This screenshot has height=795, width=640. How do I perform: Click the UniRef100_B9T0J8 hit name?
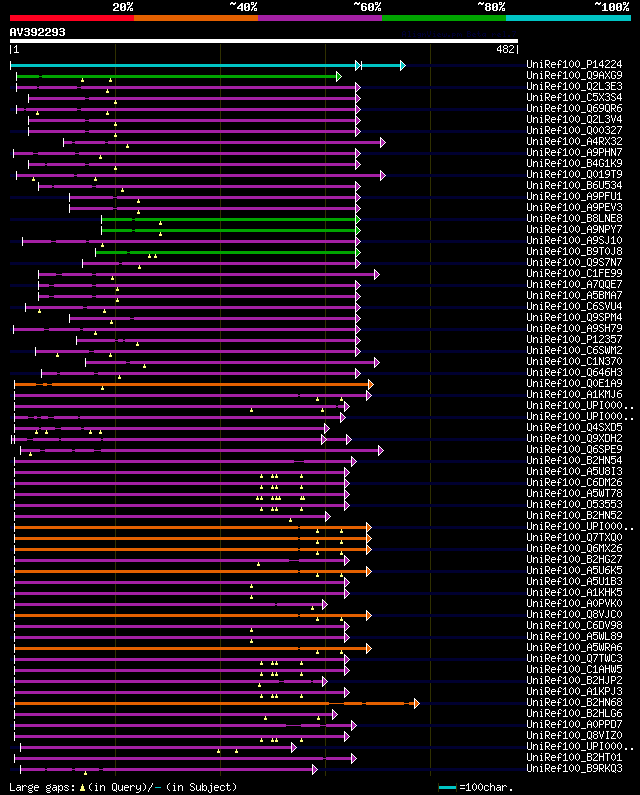[574, 251]
